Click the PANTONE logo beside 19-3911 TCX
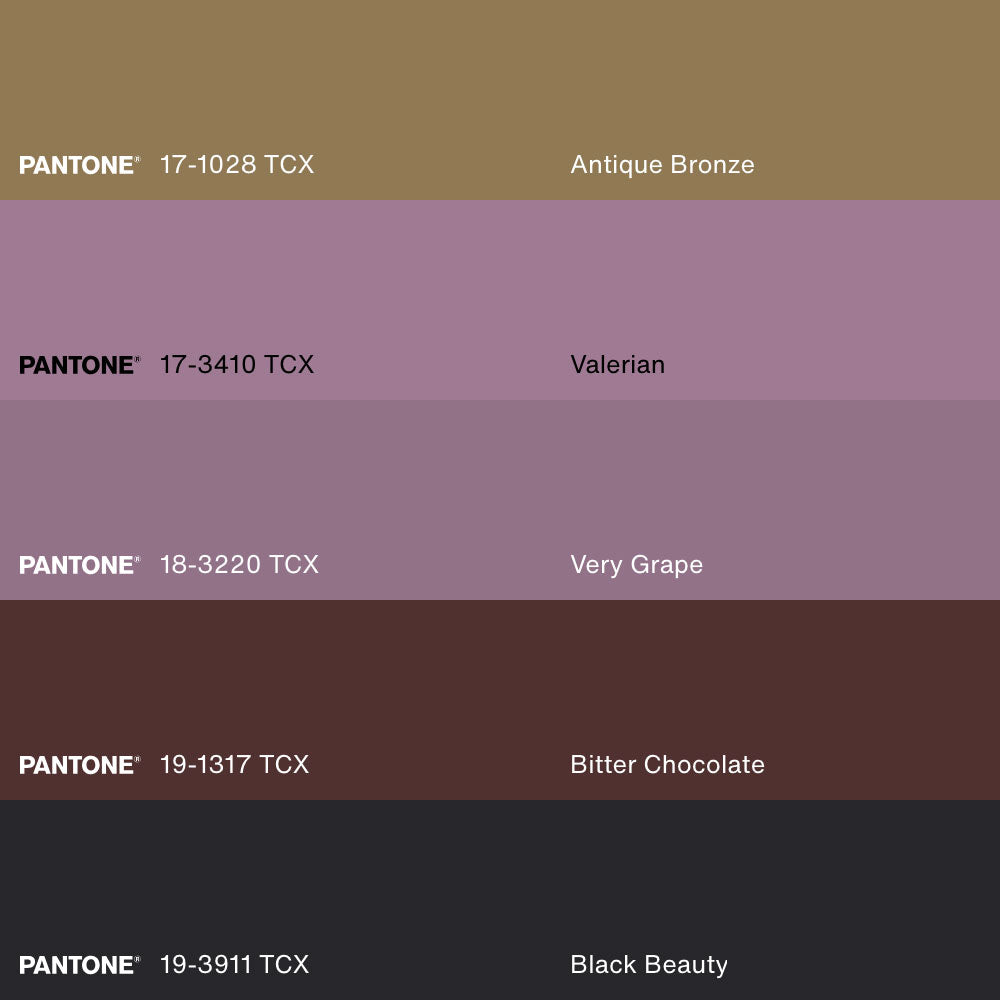This screenshot has width=1000, height=1000. (80, 965)
